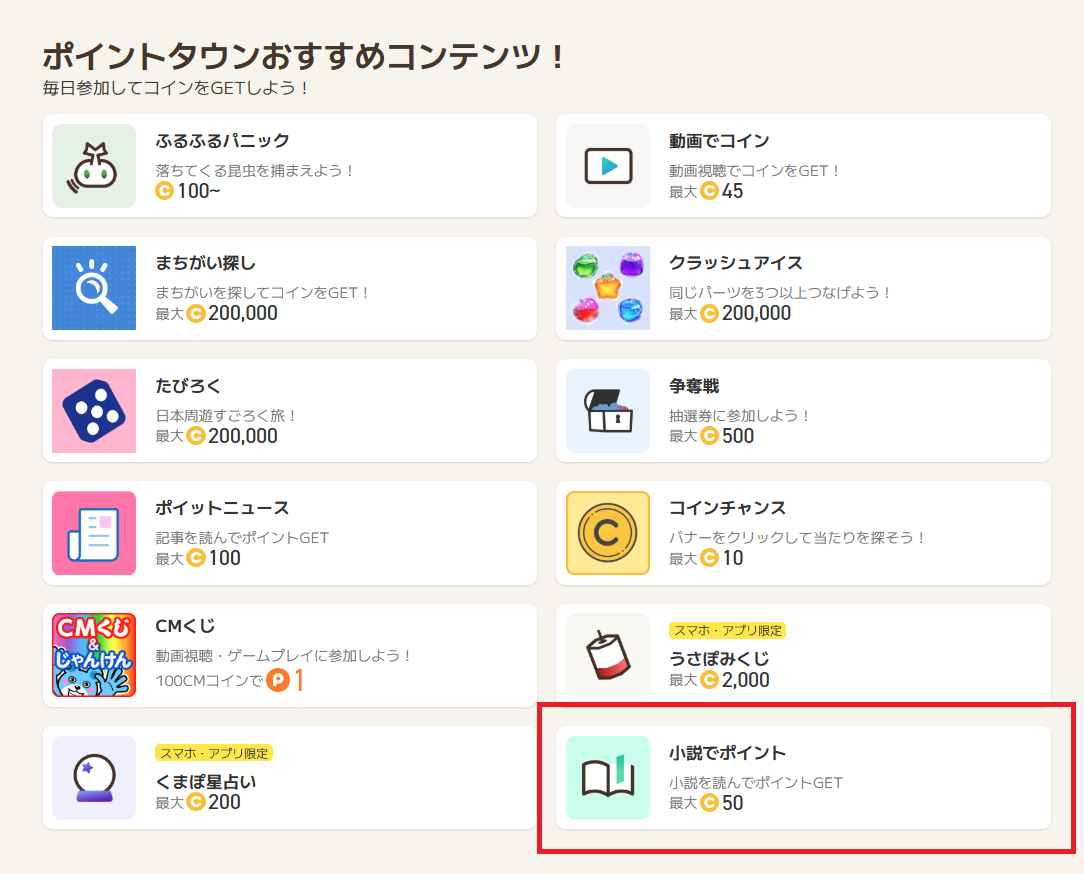The height and width of the screenshot is (874, 1084).
Task: Click the ポイントタウンおすすめコンテンツ！ heading
Action: point(304,56)
